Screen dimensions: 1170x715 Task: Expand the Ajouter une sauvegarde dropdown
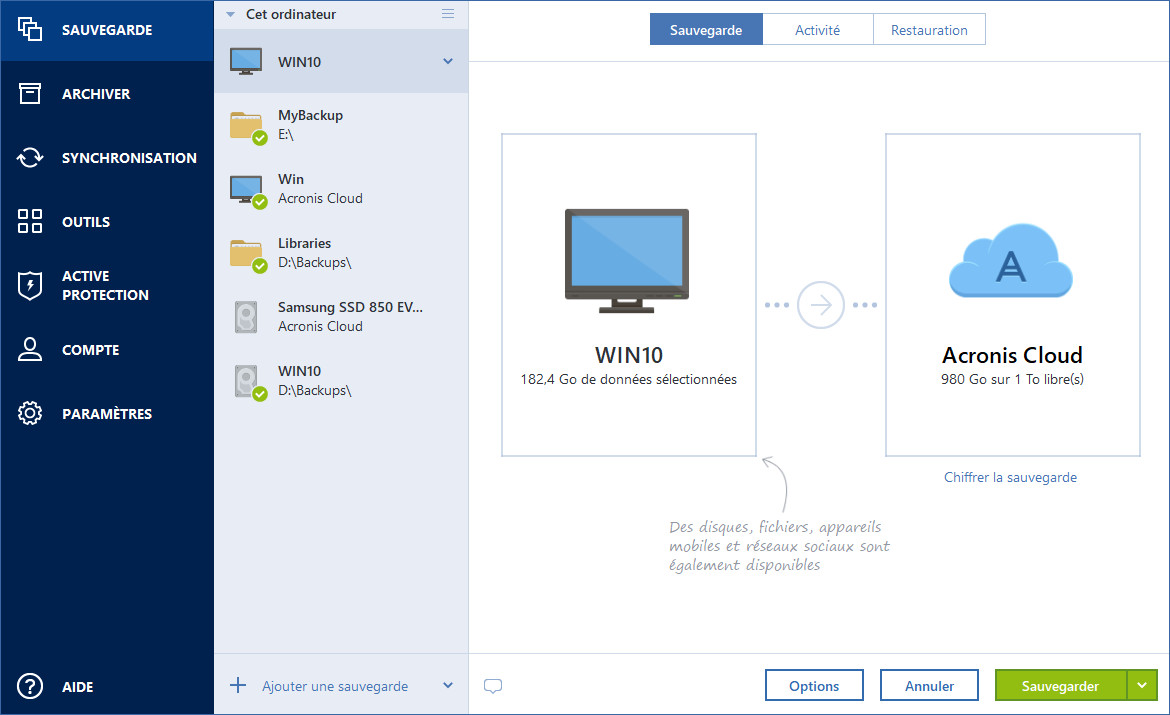448,686
